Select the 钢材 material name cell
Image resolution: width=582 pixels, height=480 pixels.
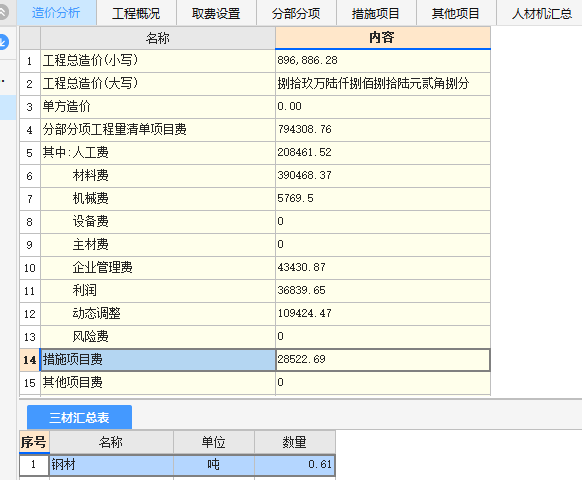111,465
